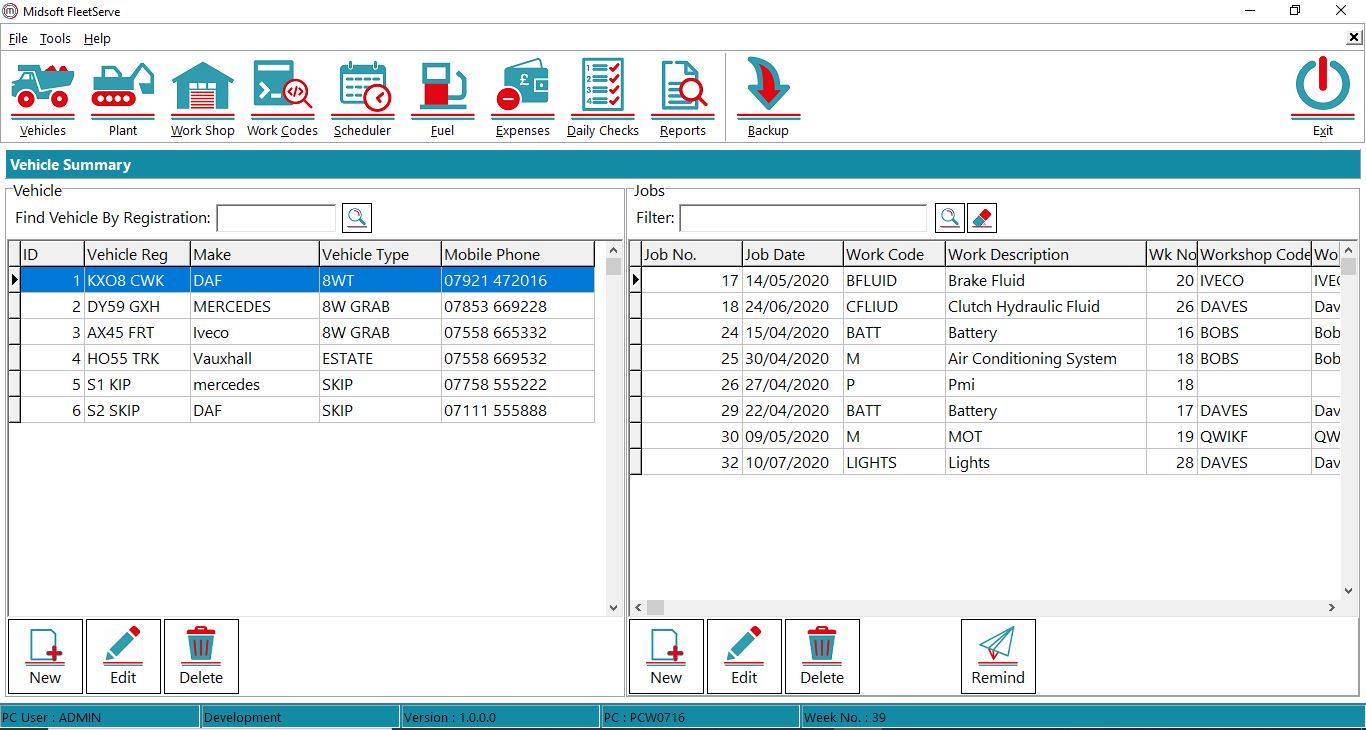
Task: Run a Backup
Action: click(767, 95)
